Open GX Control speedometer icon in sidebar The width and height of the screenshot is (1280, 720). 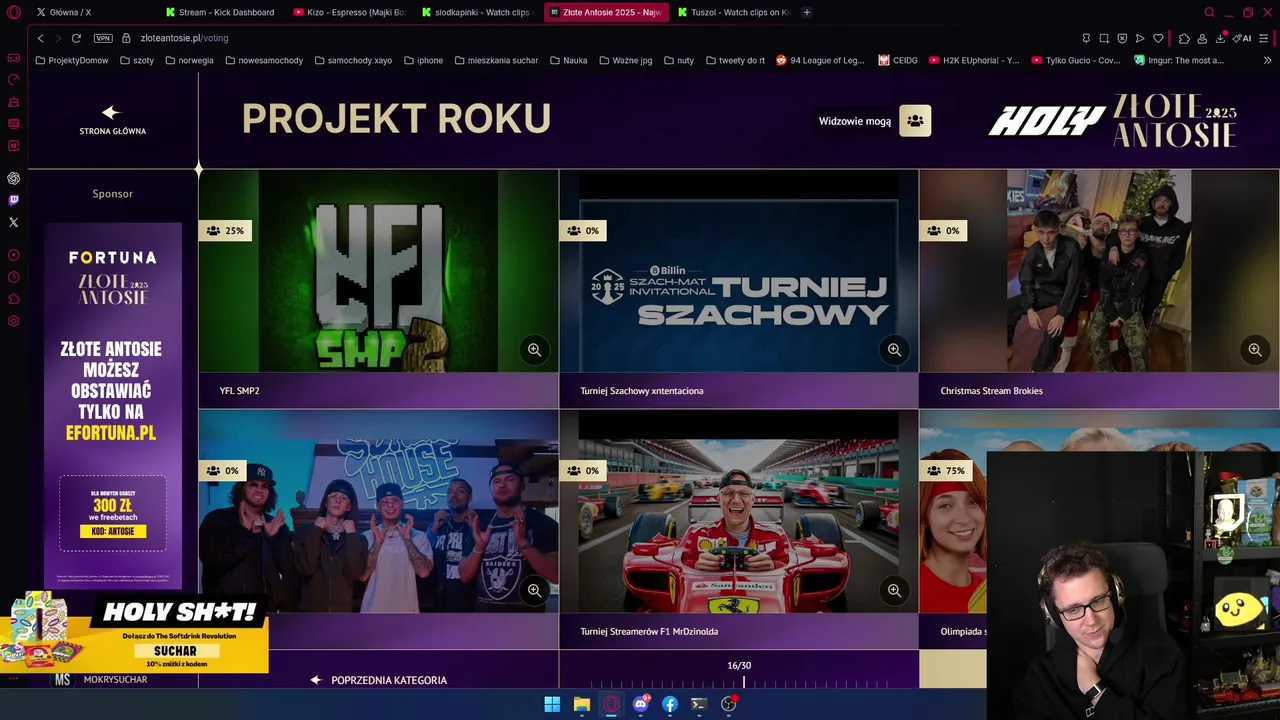coord(14,80)
